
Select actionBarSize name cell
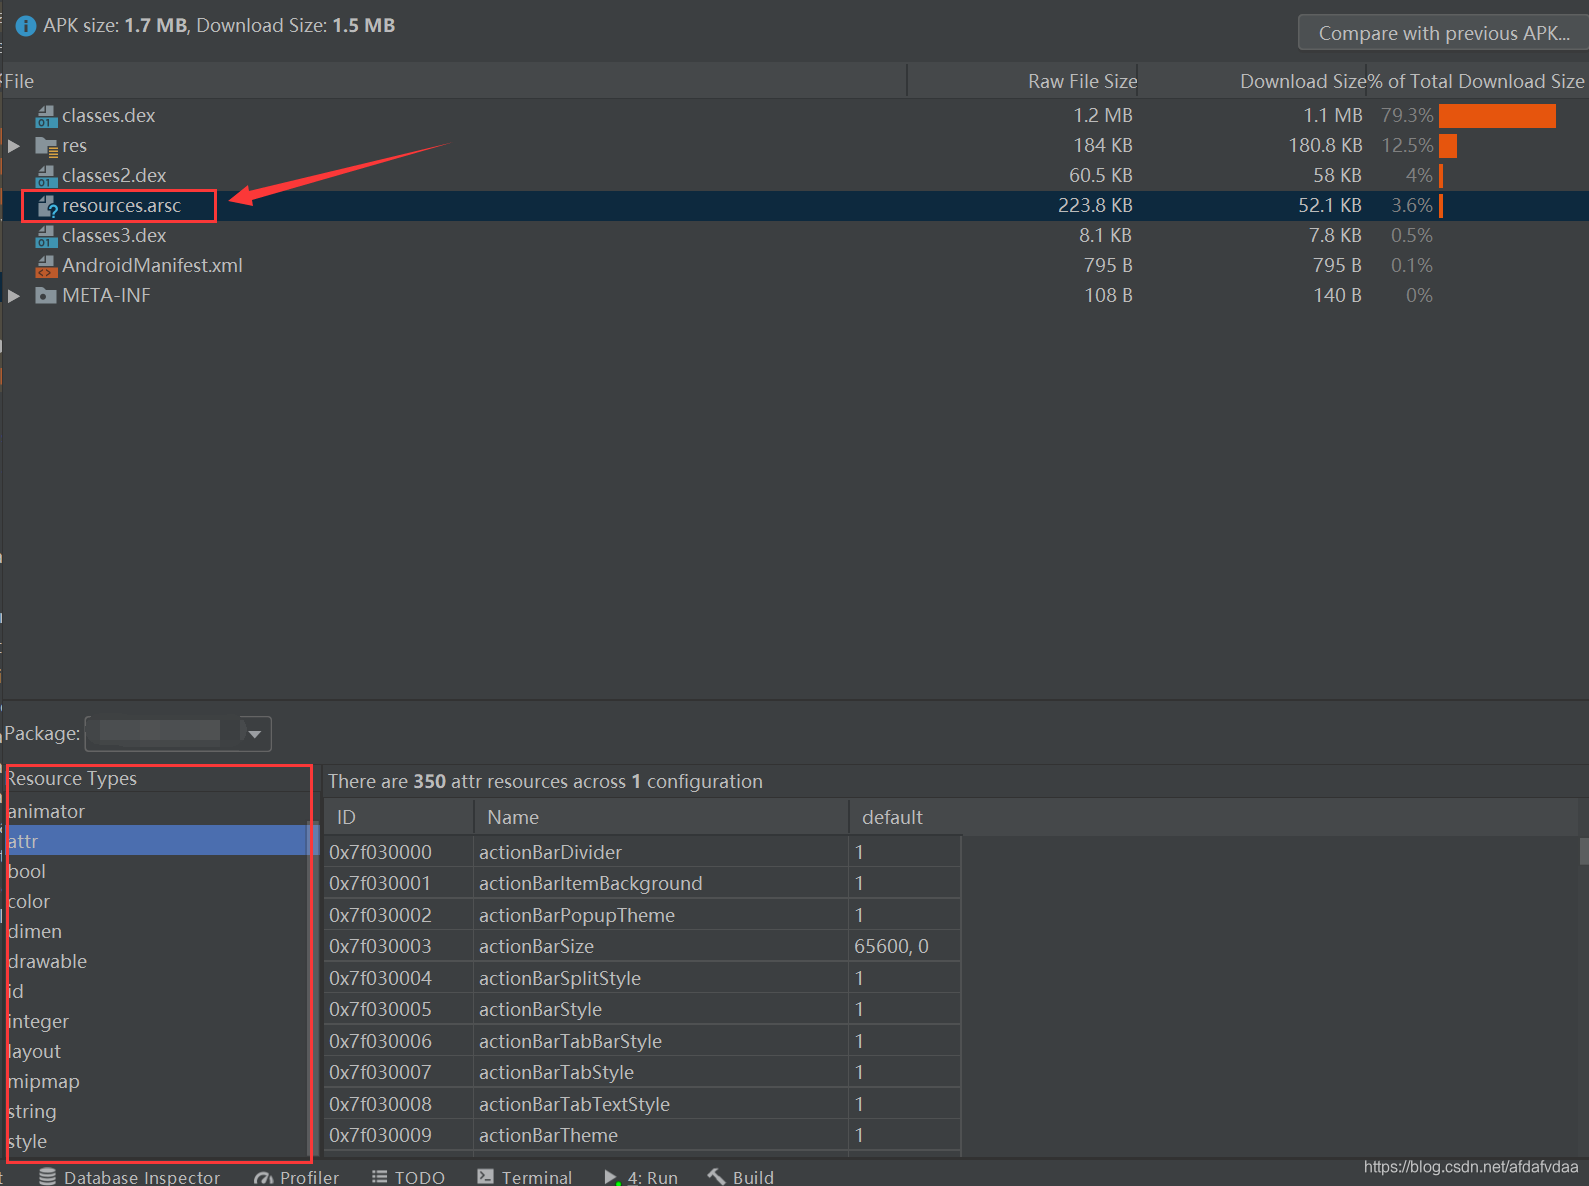(662, 946)
